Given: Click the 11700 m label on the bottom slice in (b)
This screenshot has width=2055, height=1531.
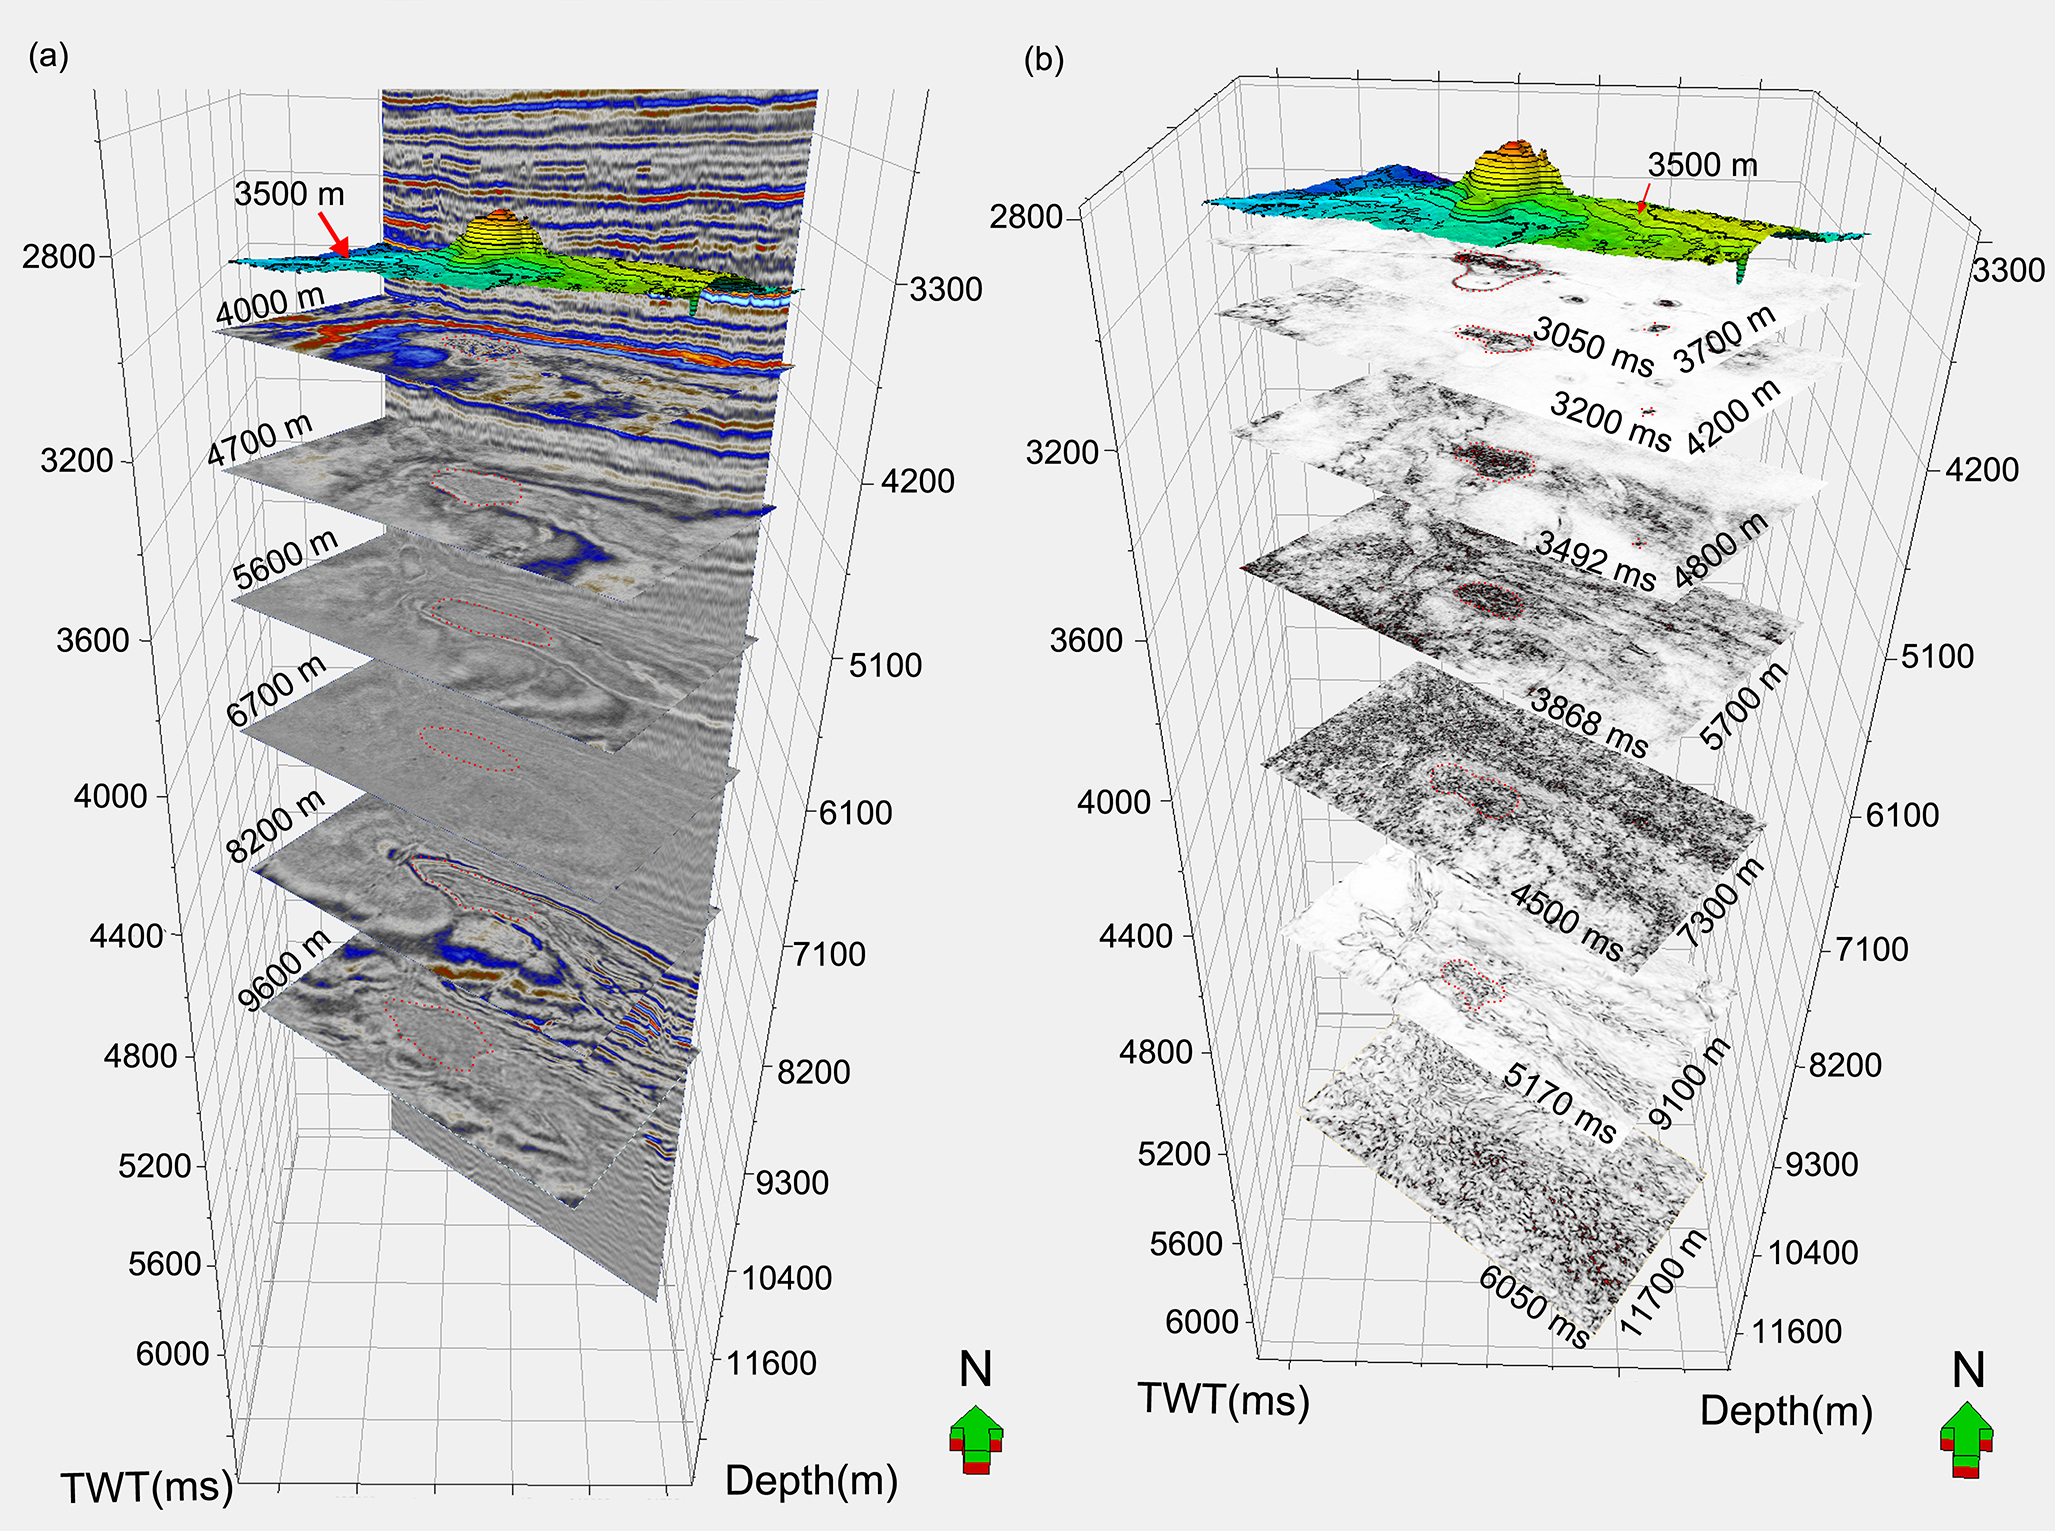Looking at the screenshot, I should [1663, 1283].
